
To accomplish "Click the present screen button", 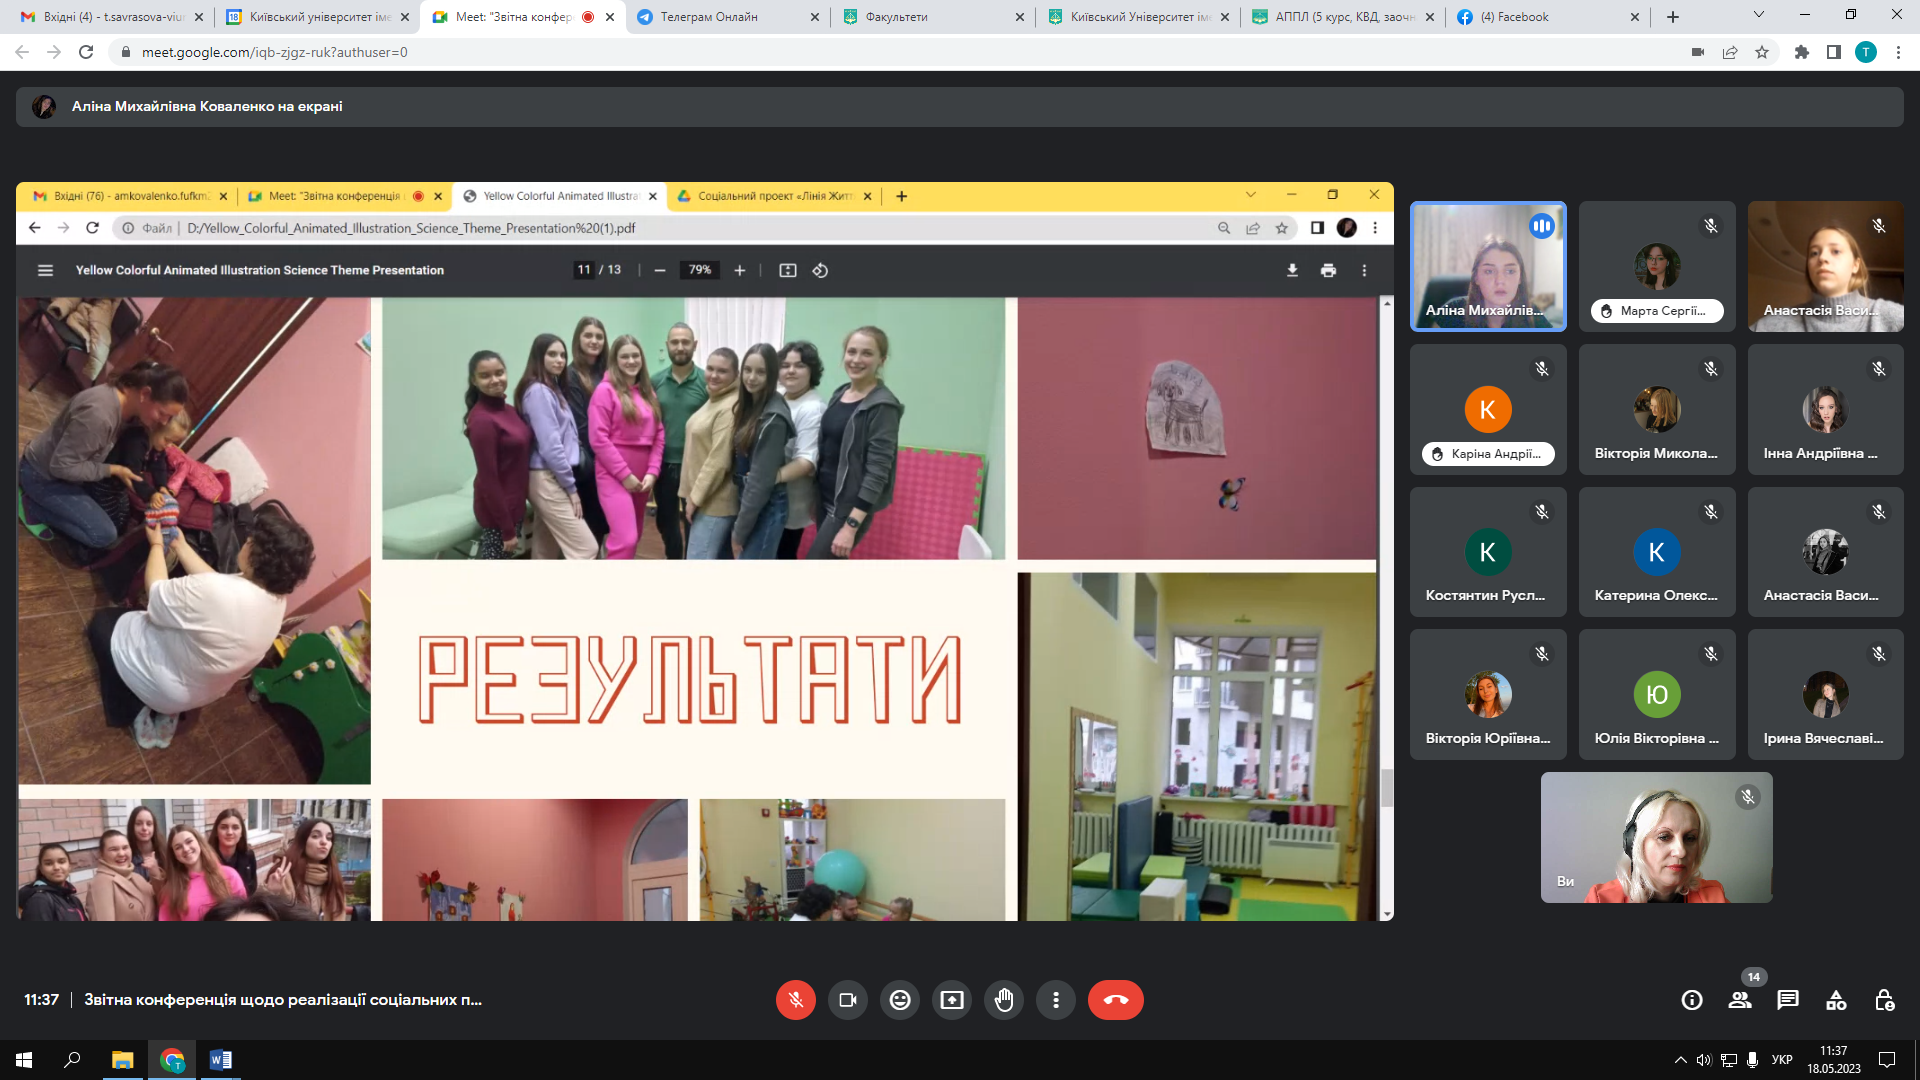I will [x=952, y=1000].
